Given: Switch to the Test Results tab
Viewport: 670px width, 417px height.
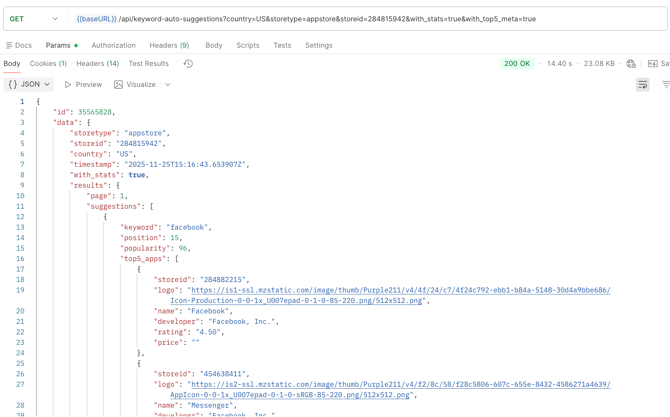Looking at the screenshot, I should click(x=148, y=64).
